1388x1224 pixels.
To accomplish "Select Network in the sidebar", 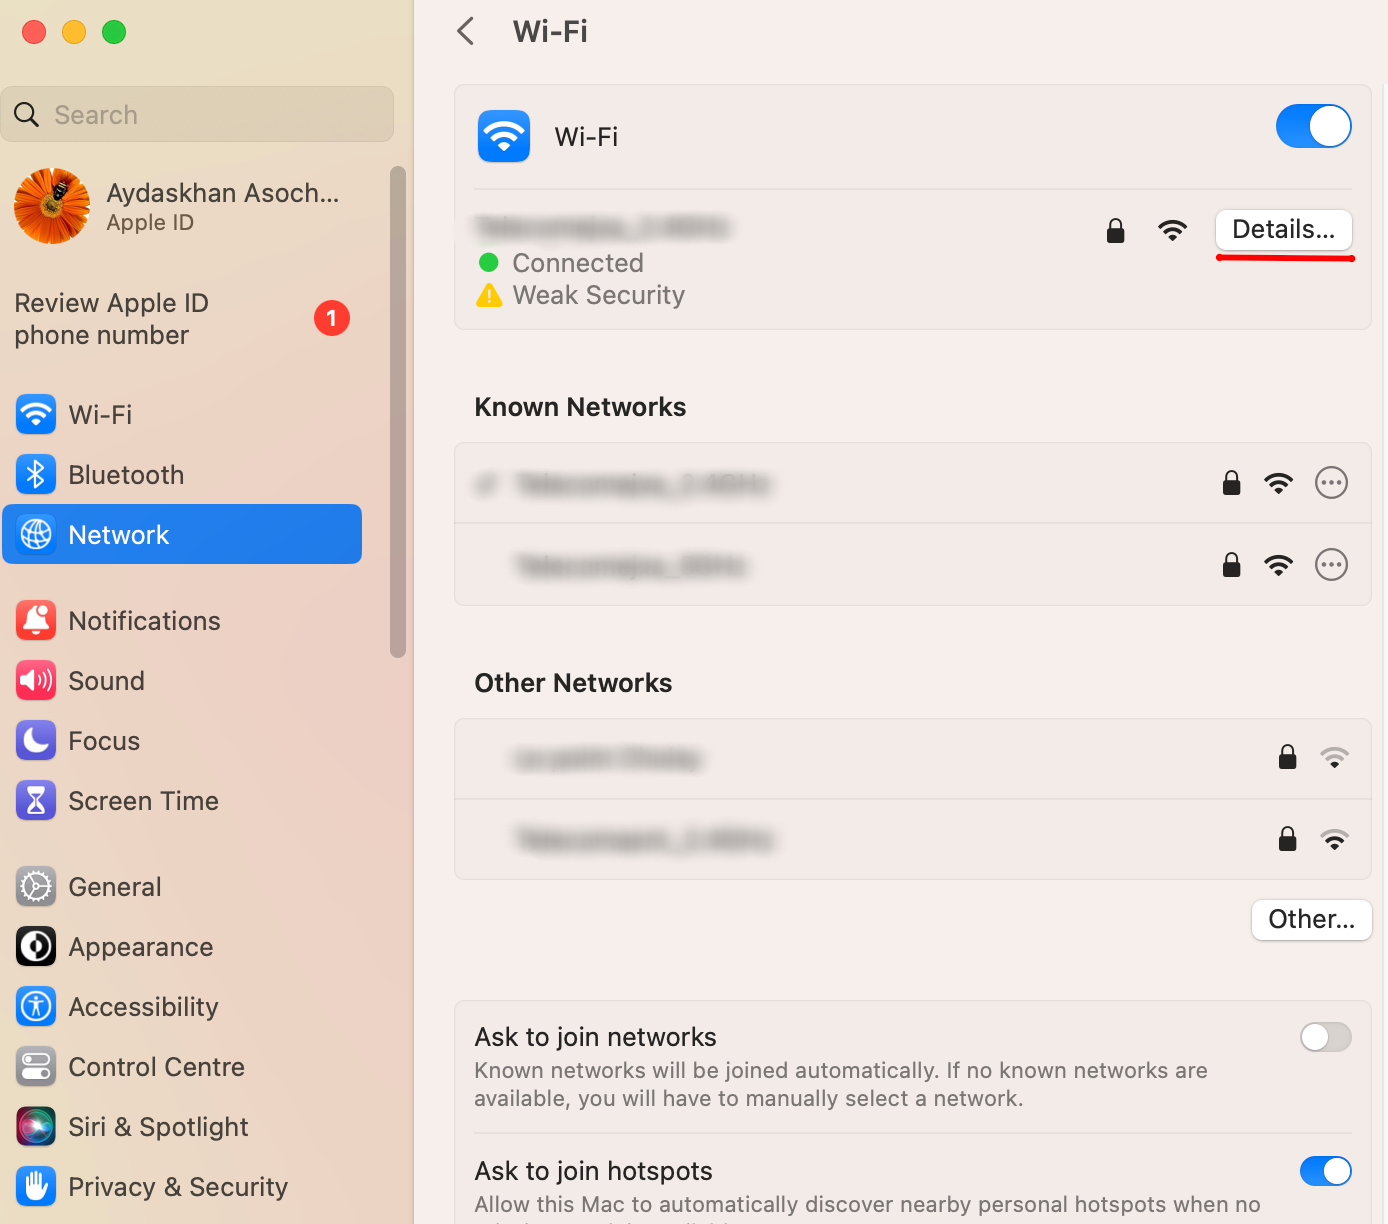I will coord(182,535).
